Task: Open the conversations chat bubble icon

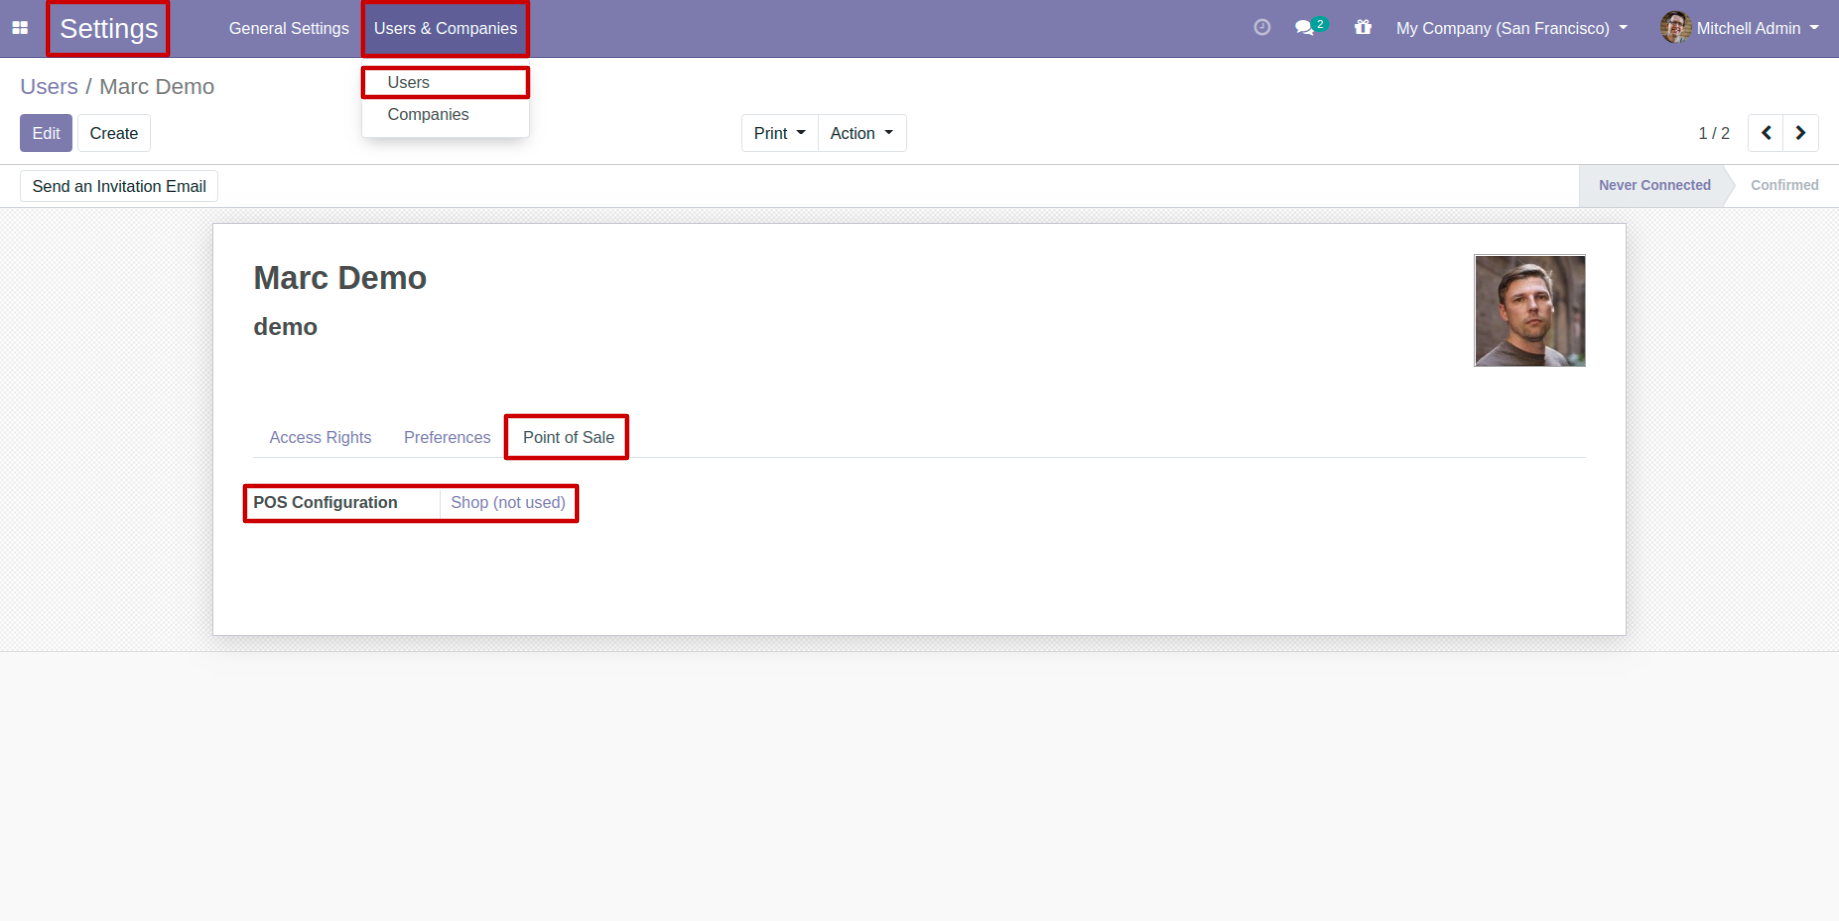Action: (1304, 28)
